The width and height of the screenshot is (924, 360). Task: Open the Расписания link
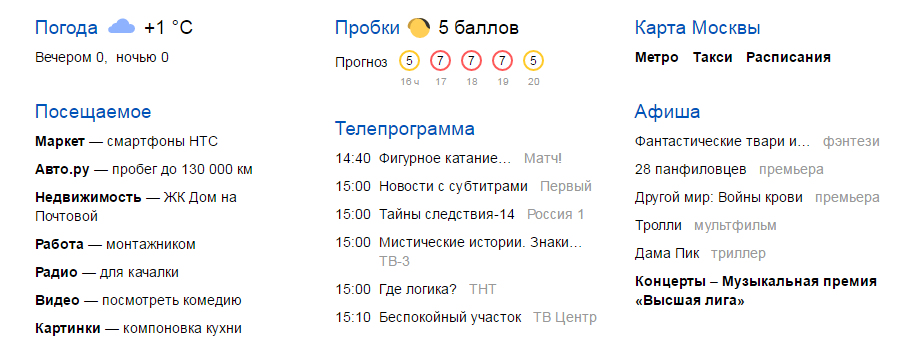point(788,58)
